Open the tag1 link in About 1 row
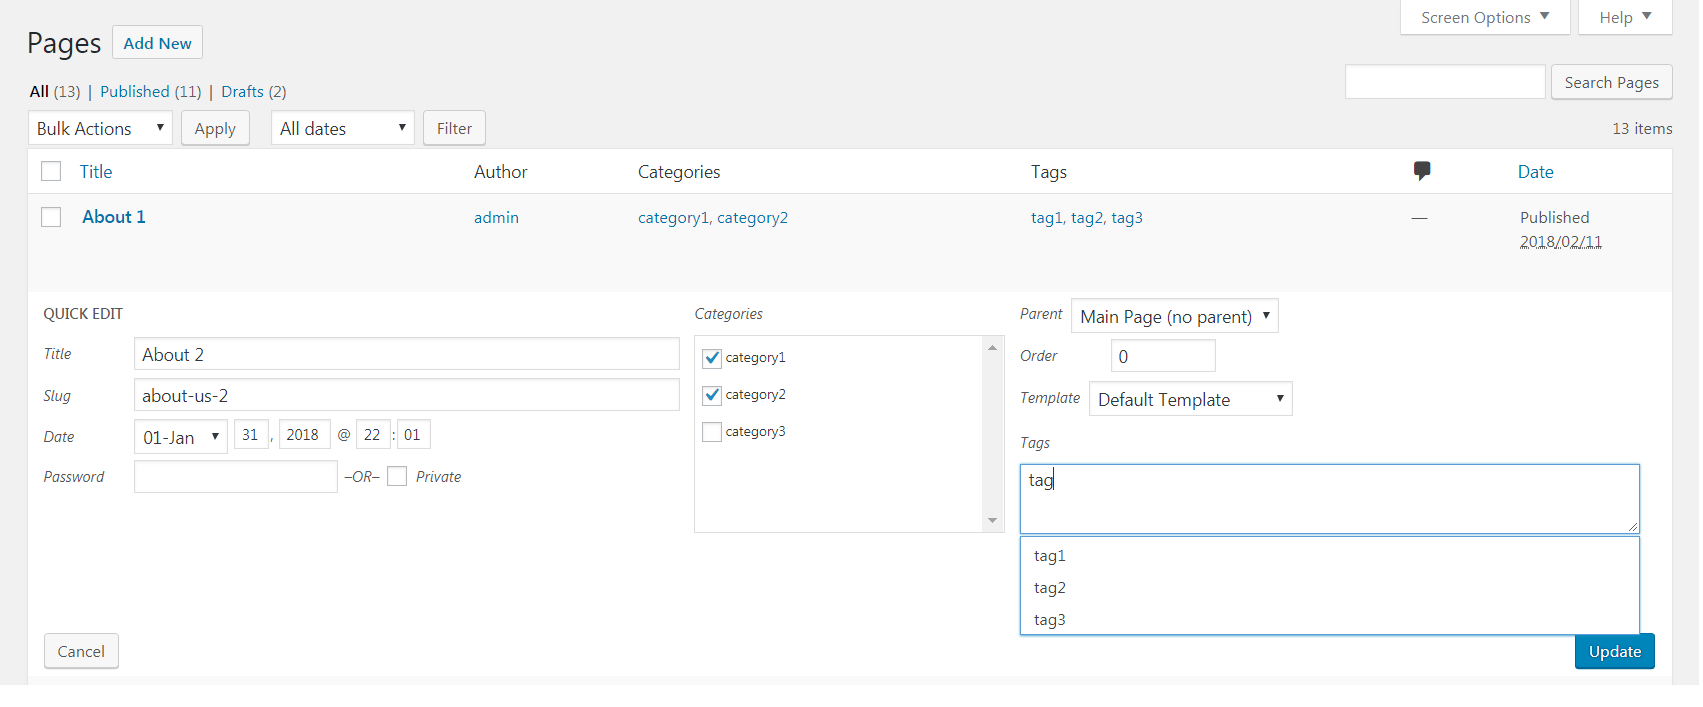The image size is (1703, 707). [x=1046, y=218]
